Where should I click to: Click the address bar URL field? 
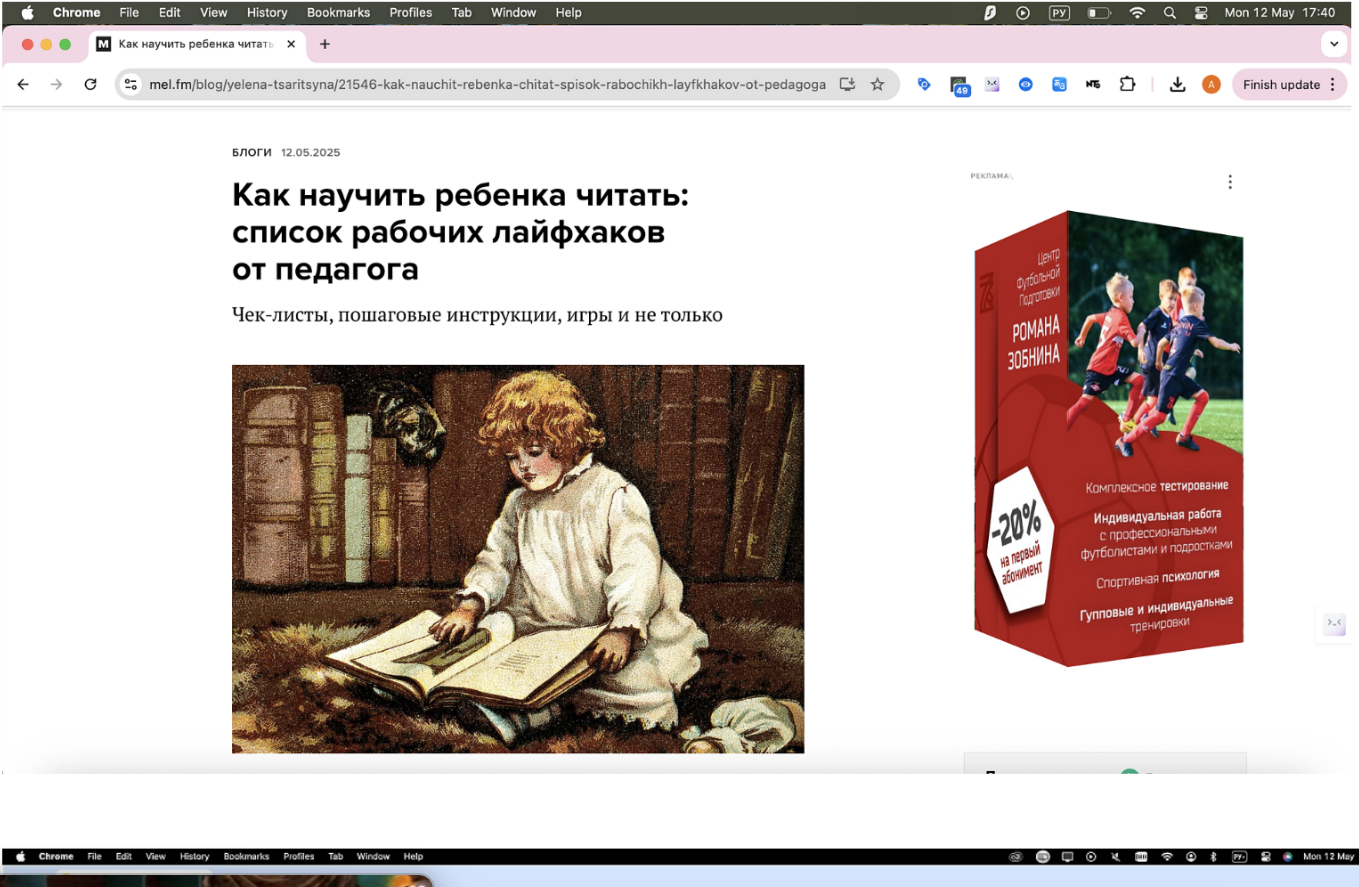tap(487, 85)
